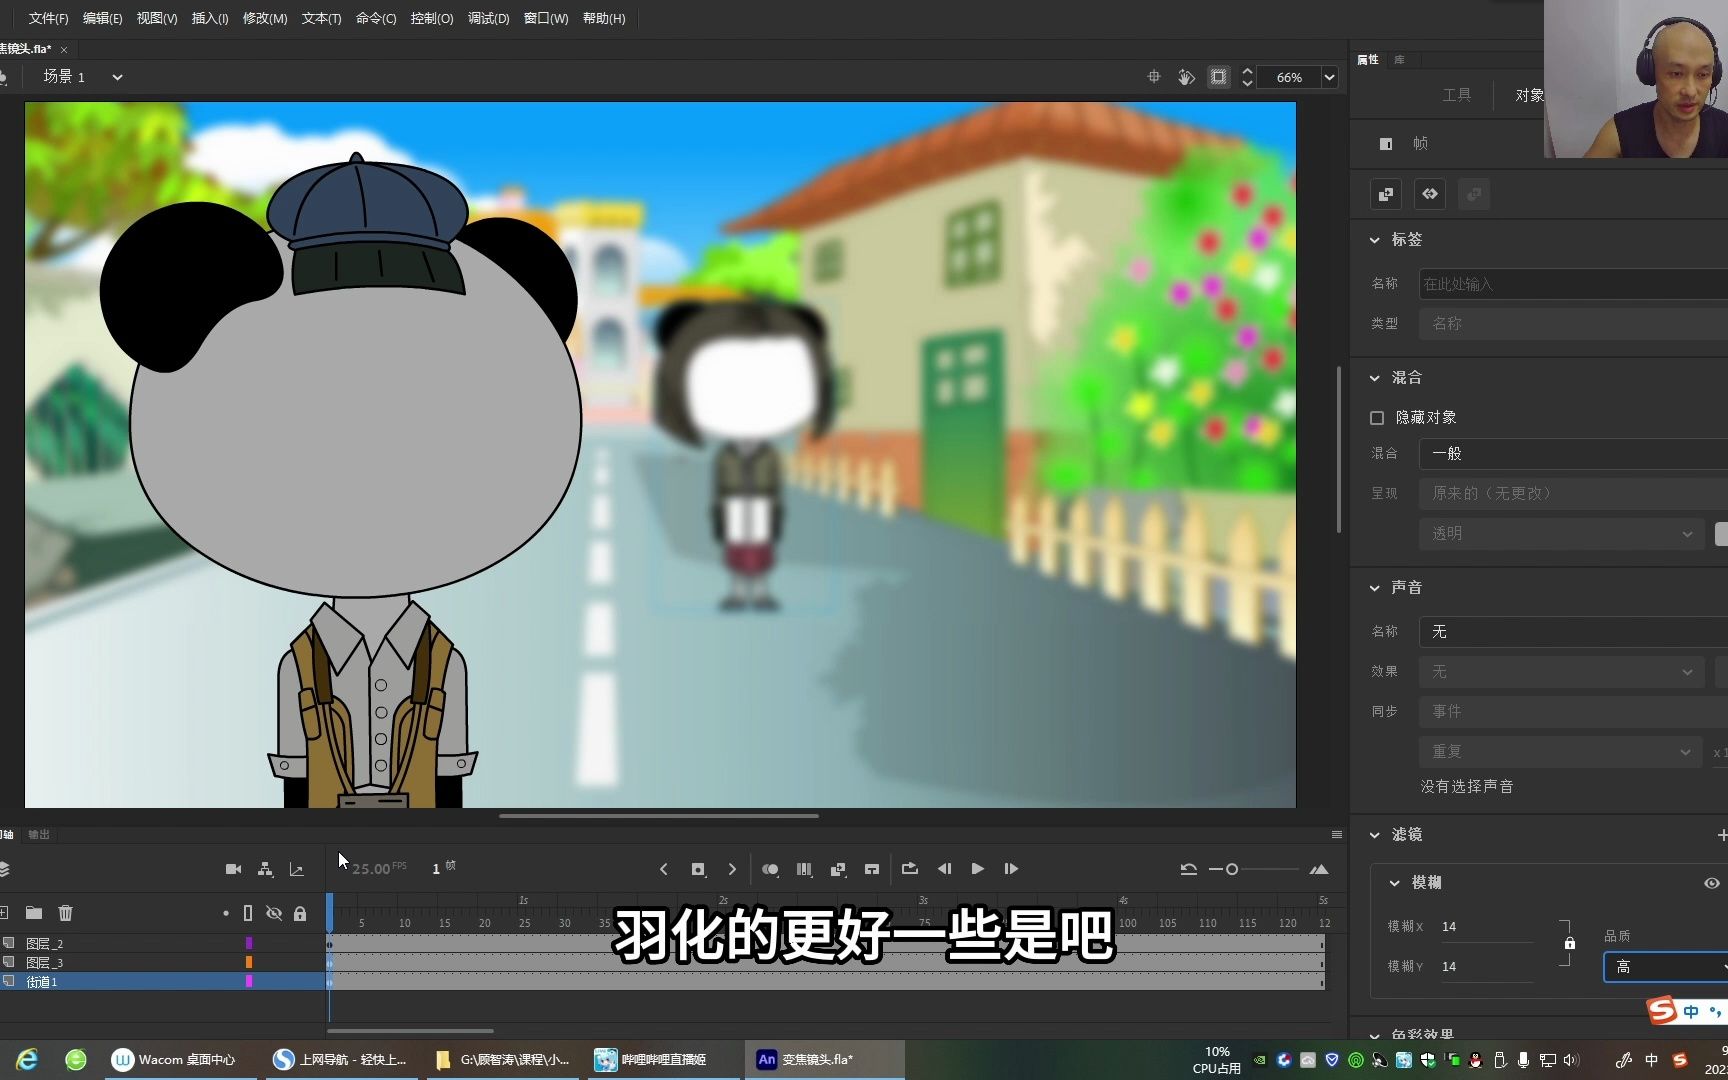This screenshot has width=1728, height=1080.
Task: Click the 图层_2 purple outline color swatch
Action: [x=249, y=943]
